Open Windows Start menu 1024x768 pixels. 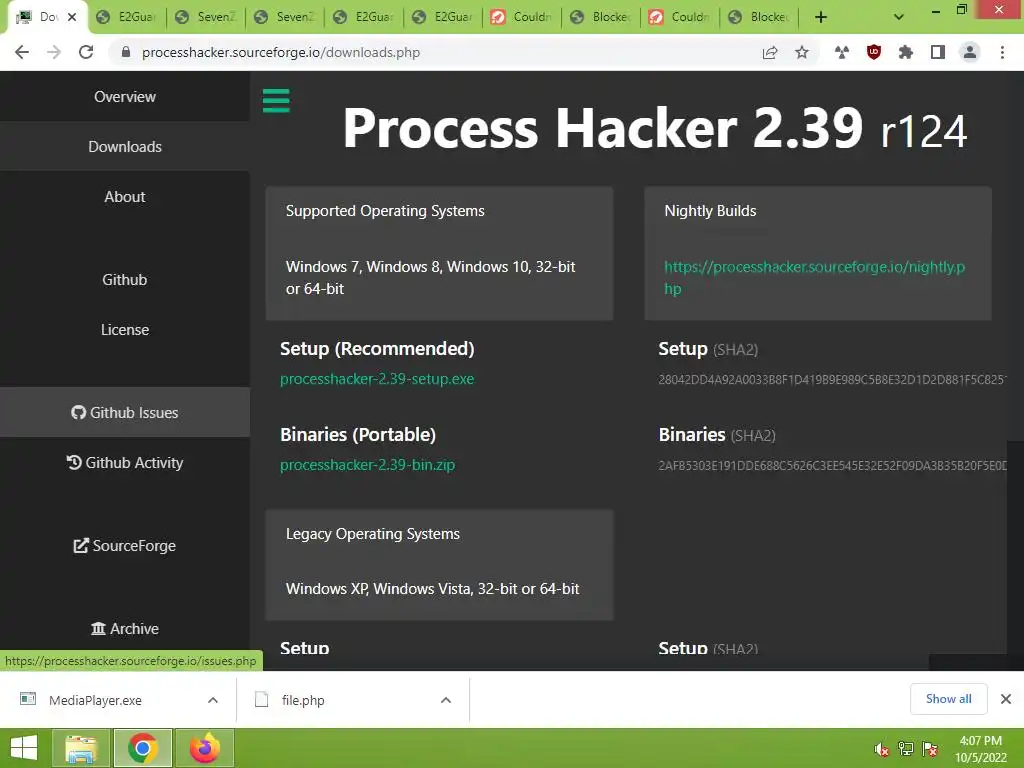click(x=24, y=748)
